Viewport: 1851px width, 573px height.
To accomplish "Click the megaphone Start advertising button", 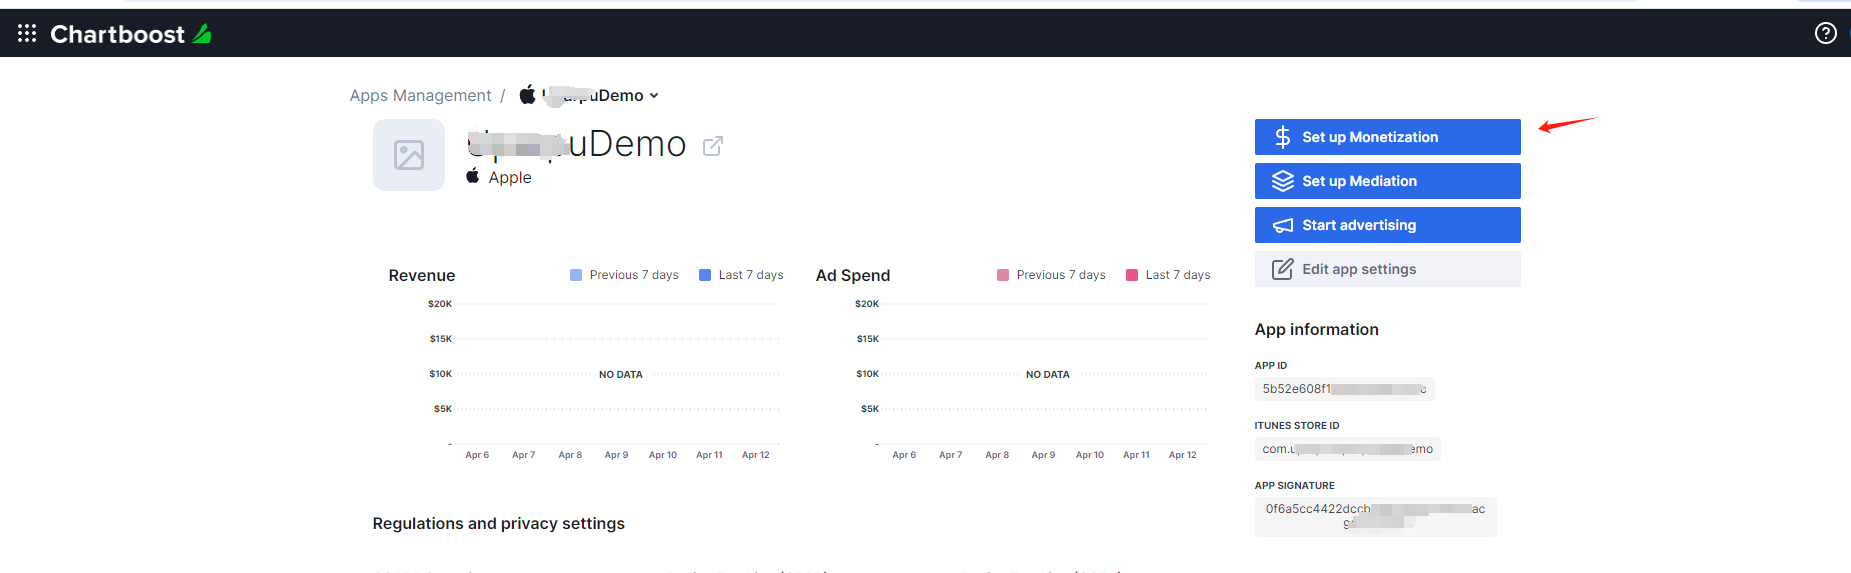I will [x=1387, y=225].
